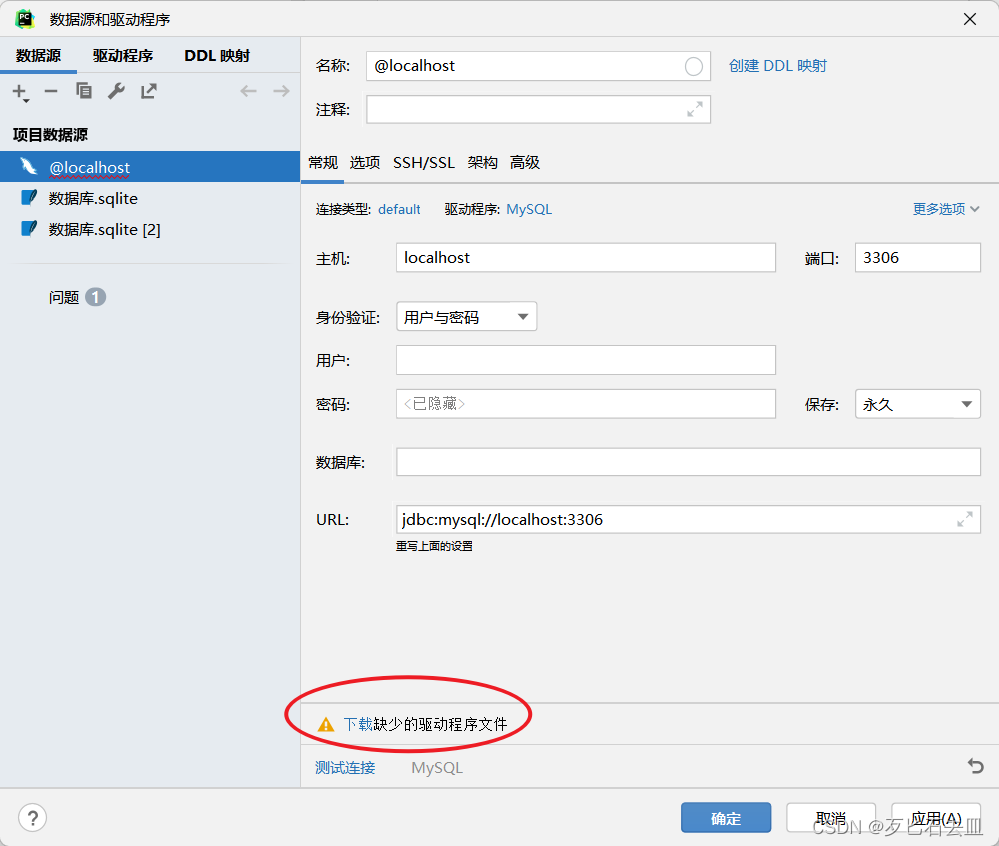Viewport: 999px width, 846px height.
Task: Click 测试连接 to test the connection
Action: tap(344, 767)
